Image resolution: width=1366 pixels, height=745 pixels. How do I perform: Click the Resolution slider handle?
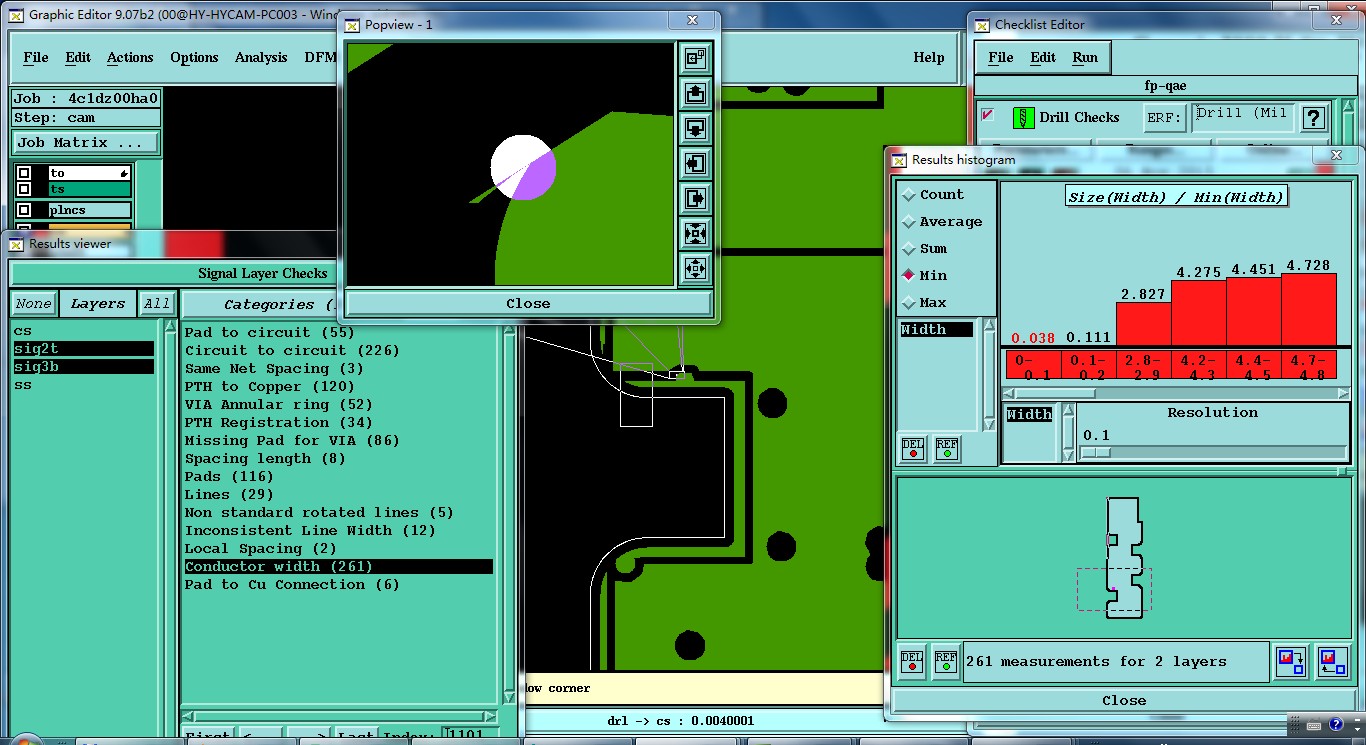[x=1096, y=453]
